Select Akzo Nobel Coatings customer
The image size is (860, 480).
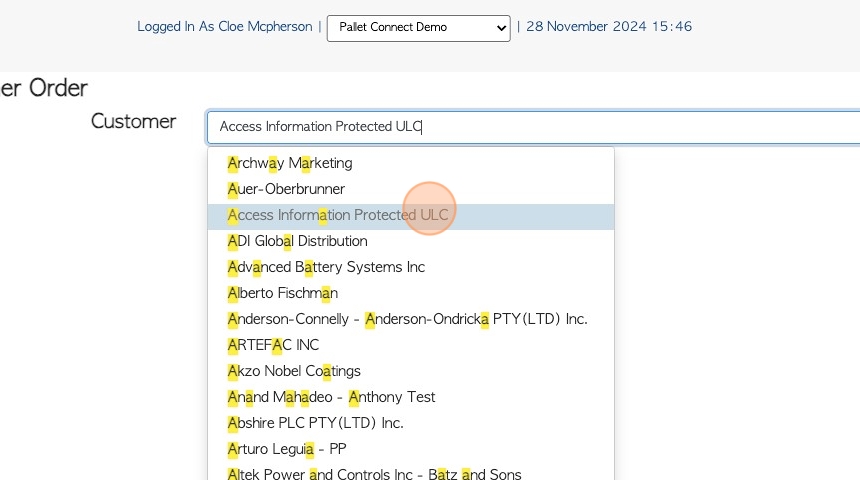click(x=411, y=371)
